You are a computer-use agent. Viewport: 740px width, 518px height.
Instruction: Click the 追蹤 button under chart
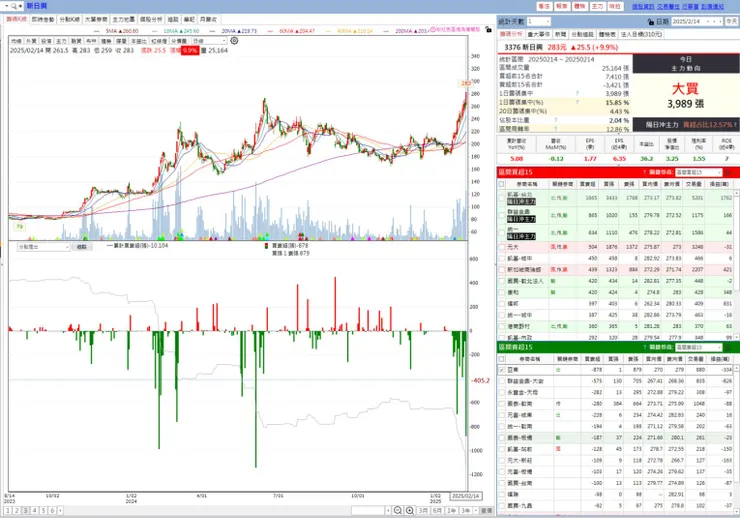[82, 247]
